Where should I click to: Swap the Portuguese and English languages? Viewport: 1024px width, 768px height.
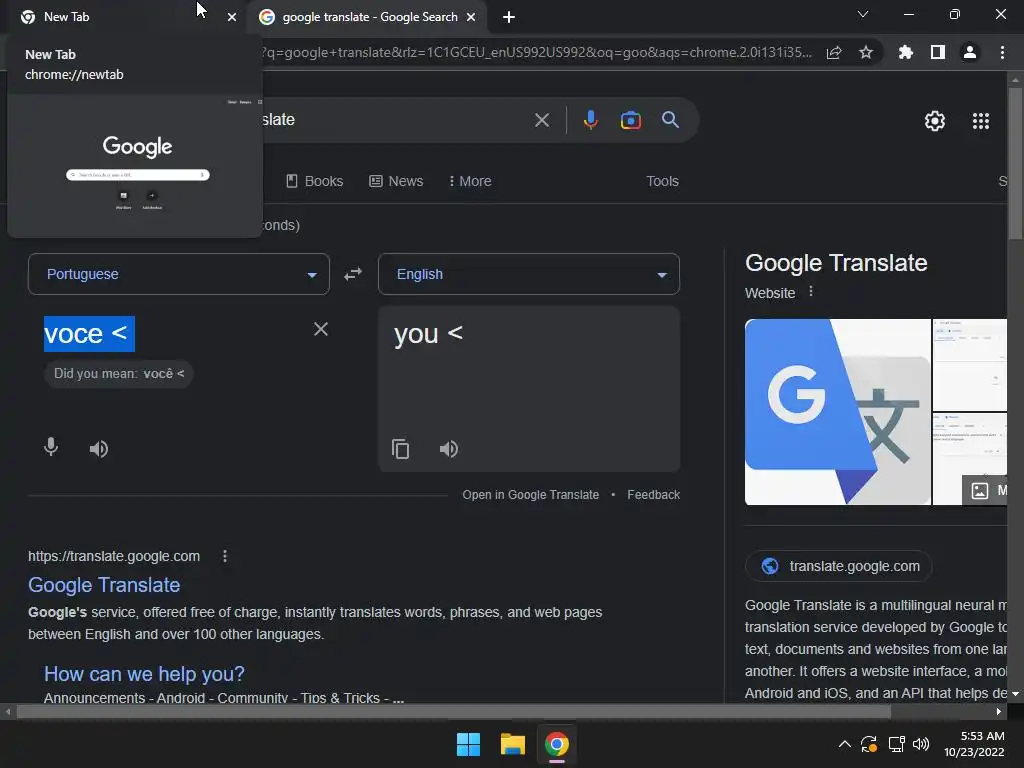[x=353, y=274]
